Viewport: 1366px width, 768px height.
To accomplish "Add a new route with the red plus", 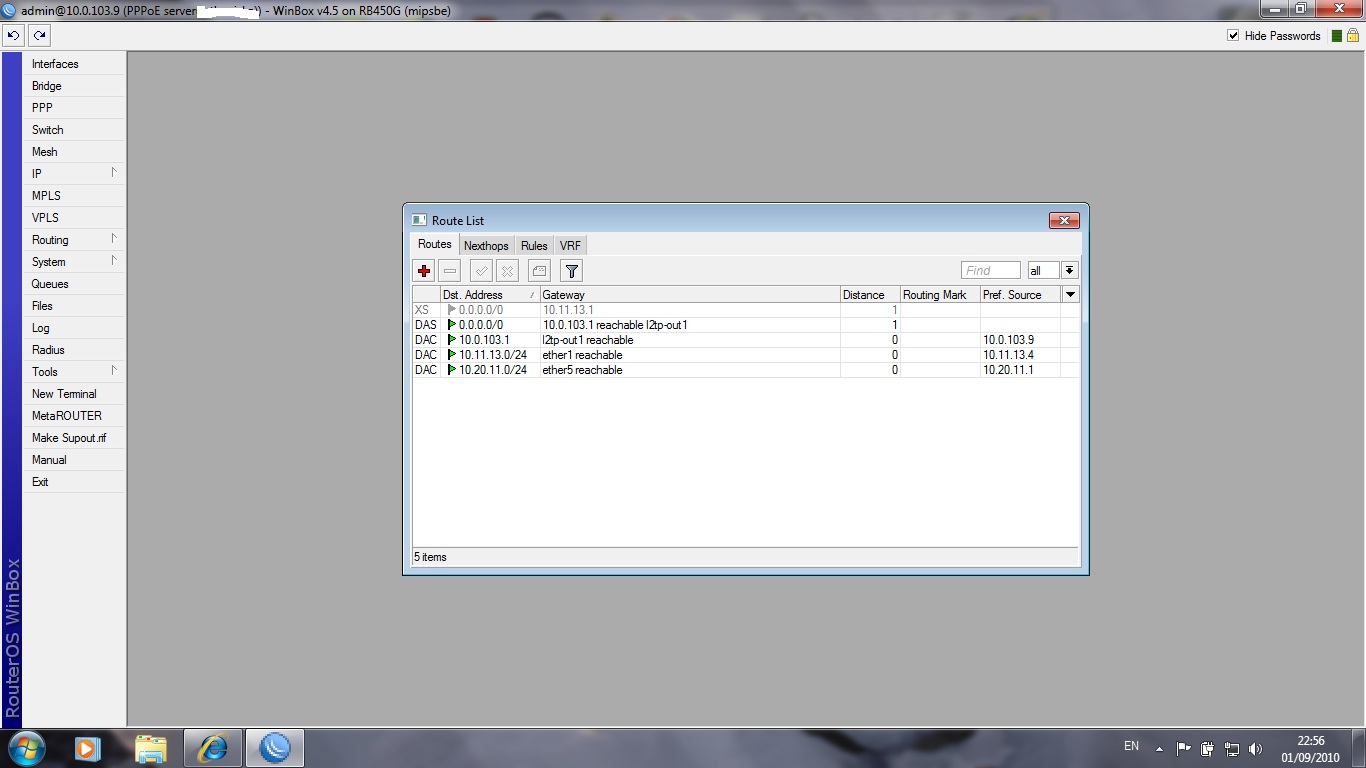I will 424,271.
